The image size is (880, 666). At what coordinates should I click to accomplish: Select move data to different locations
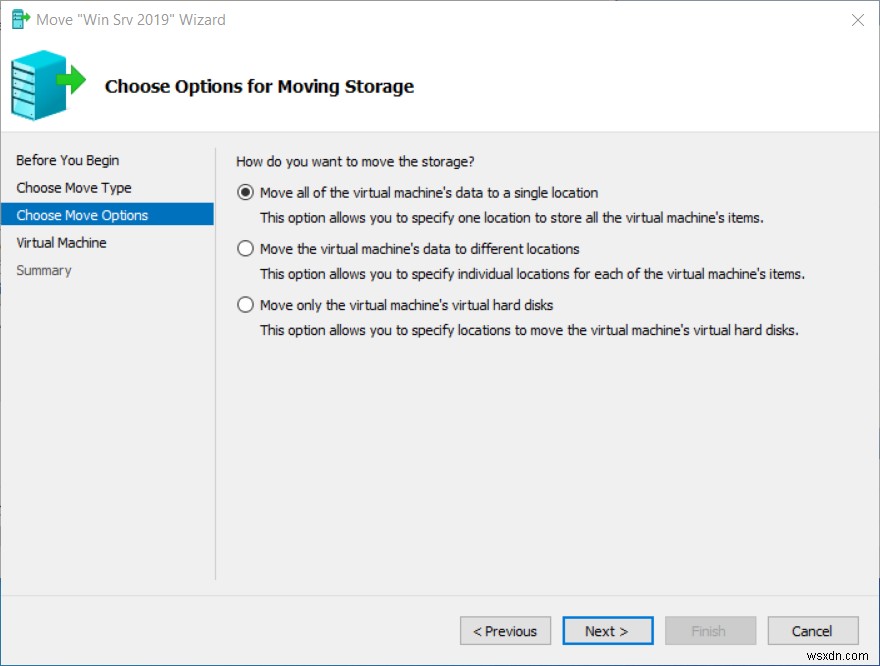click(245, 248)
